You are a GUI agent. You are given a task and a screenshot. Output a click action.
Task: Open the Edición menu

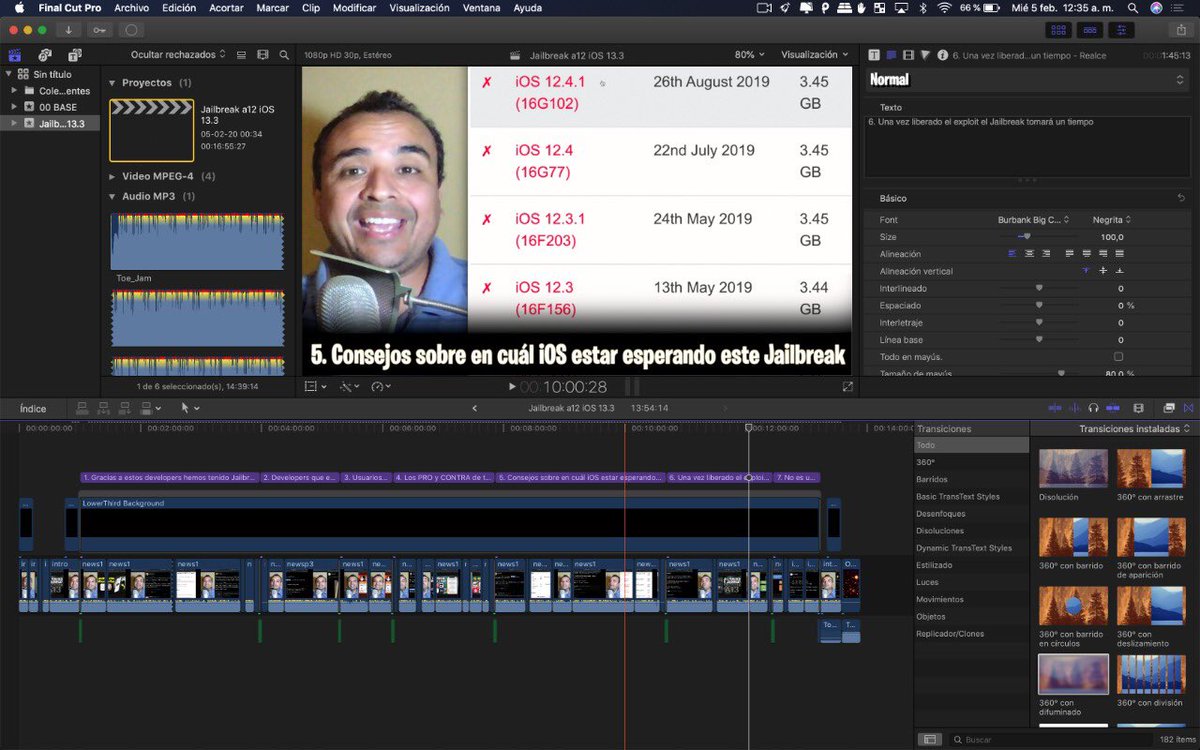click(178, 8)
